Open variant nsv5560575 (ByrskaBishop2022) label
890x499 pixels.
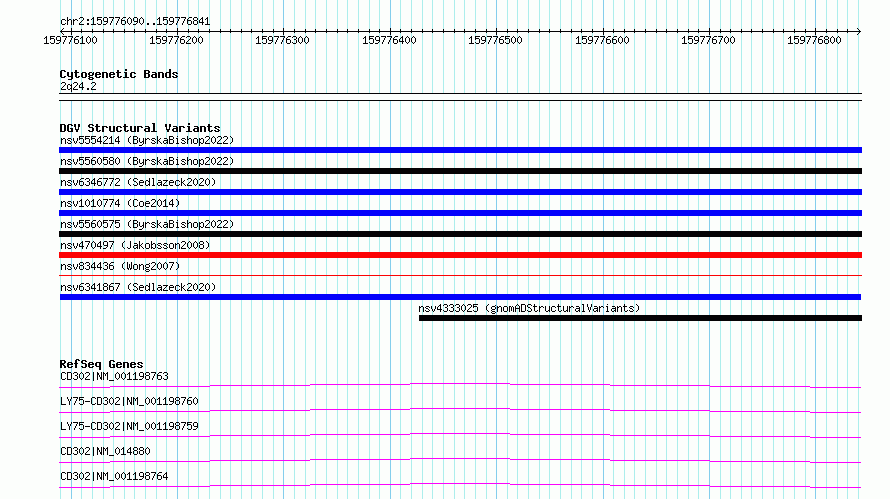click(147, 224)
